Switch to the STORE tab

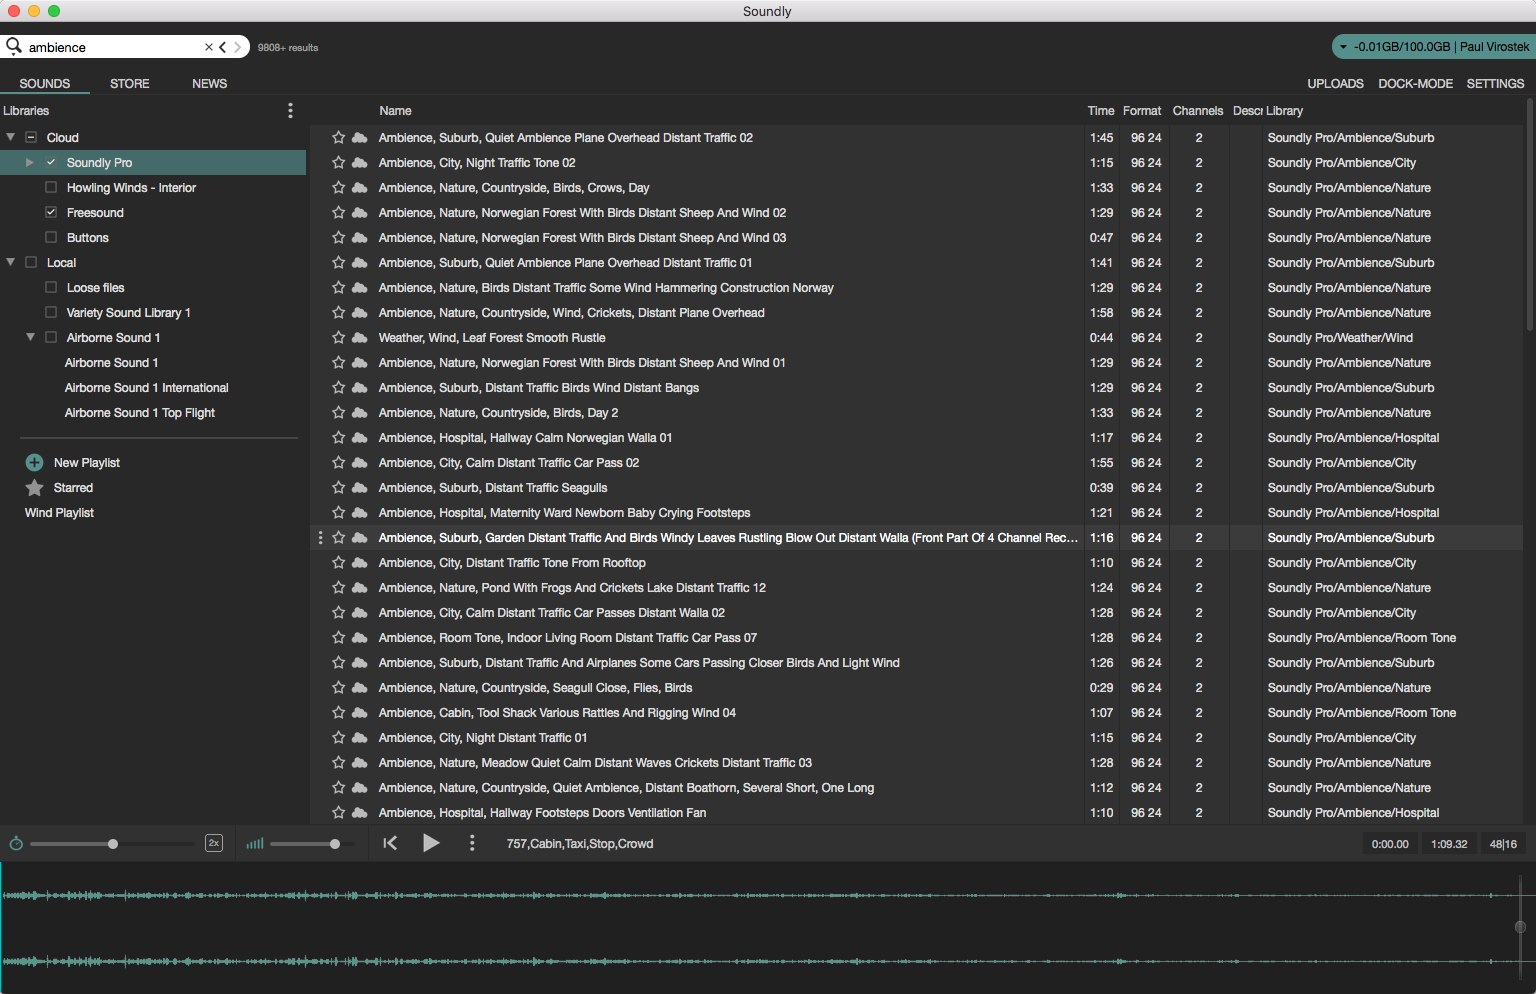tap(129, 83)
